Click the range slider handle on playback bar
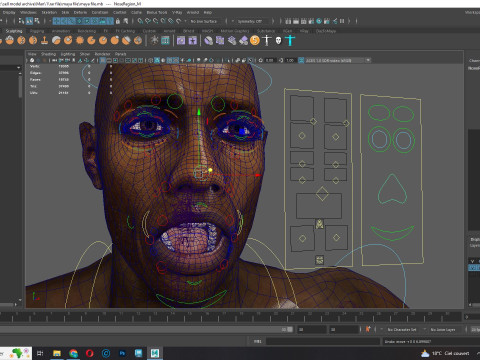Image resolution: width=480 pixels, height=360 pixels. pyautogui.click(x=290, y=329)
